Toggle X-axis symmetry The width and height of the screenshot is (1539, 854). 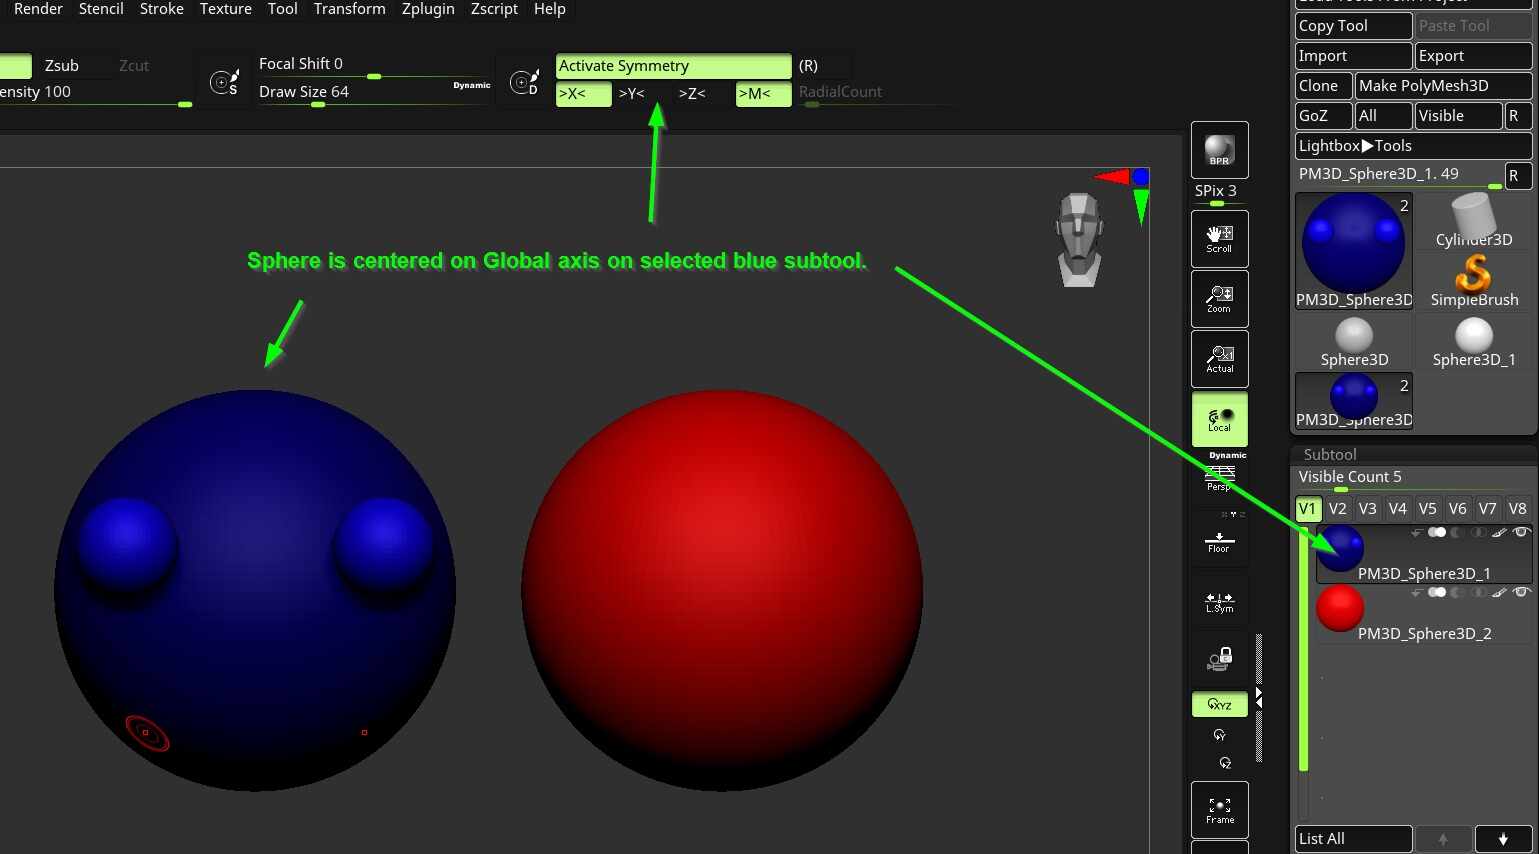[x=583, y=94]
